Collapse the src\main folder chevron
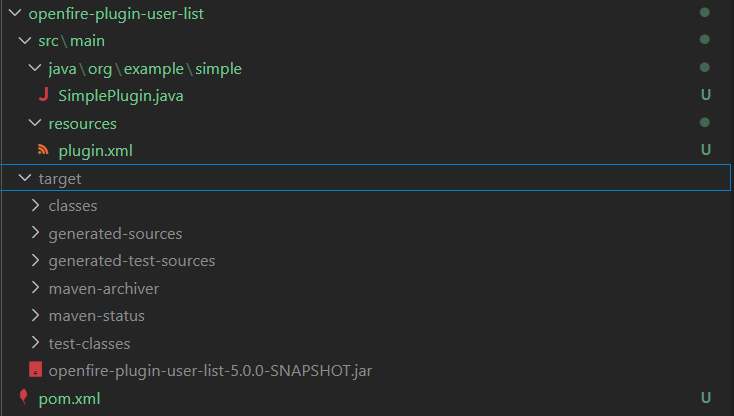 point(25,41)
